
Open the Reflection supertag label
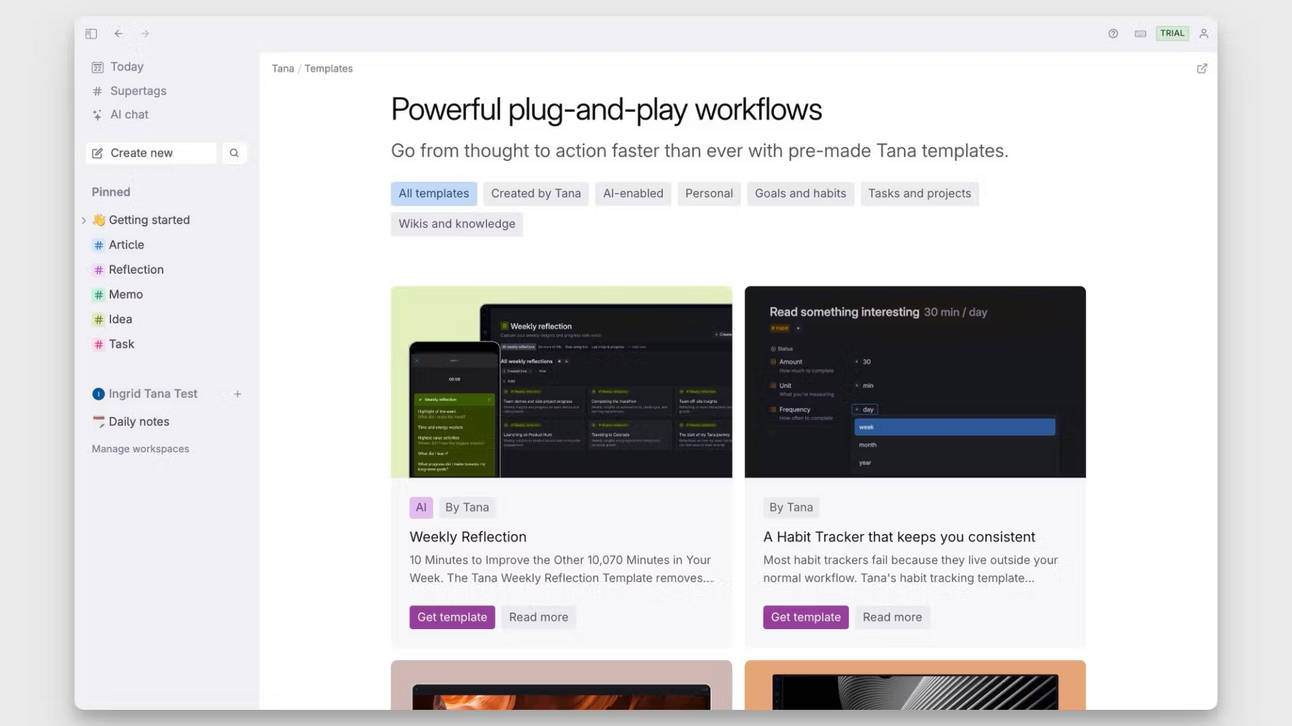(x=136, y=270)
